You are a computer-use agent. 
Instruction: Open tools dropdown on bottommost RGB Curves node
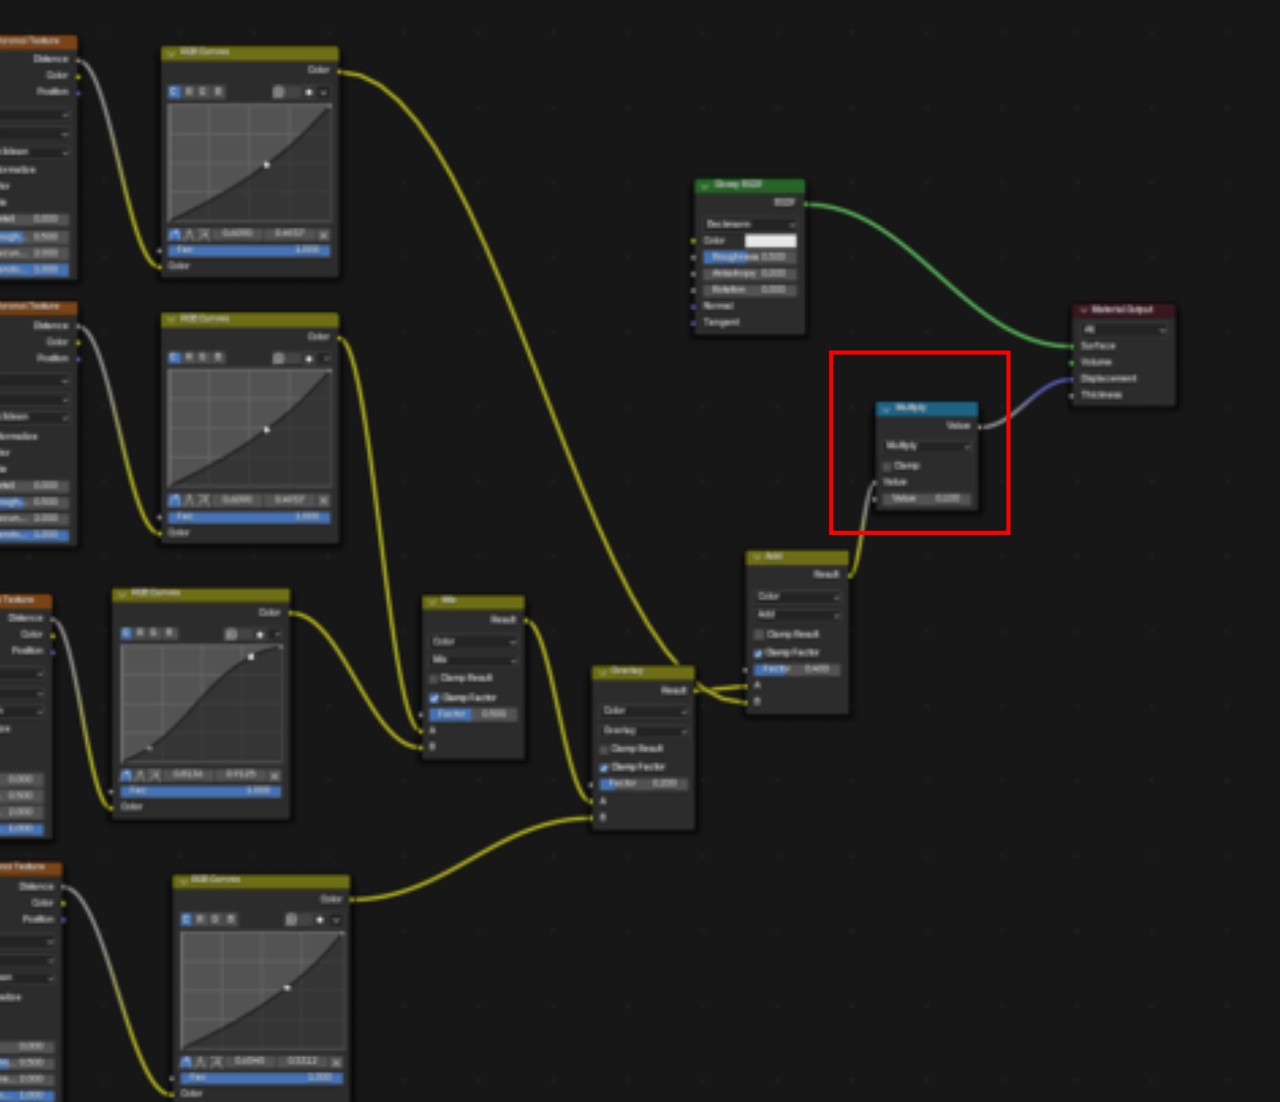[x=335, y=920]
